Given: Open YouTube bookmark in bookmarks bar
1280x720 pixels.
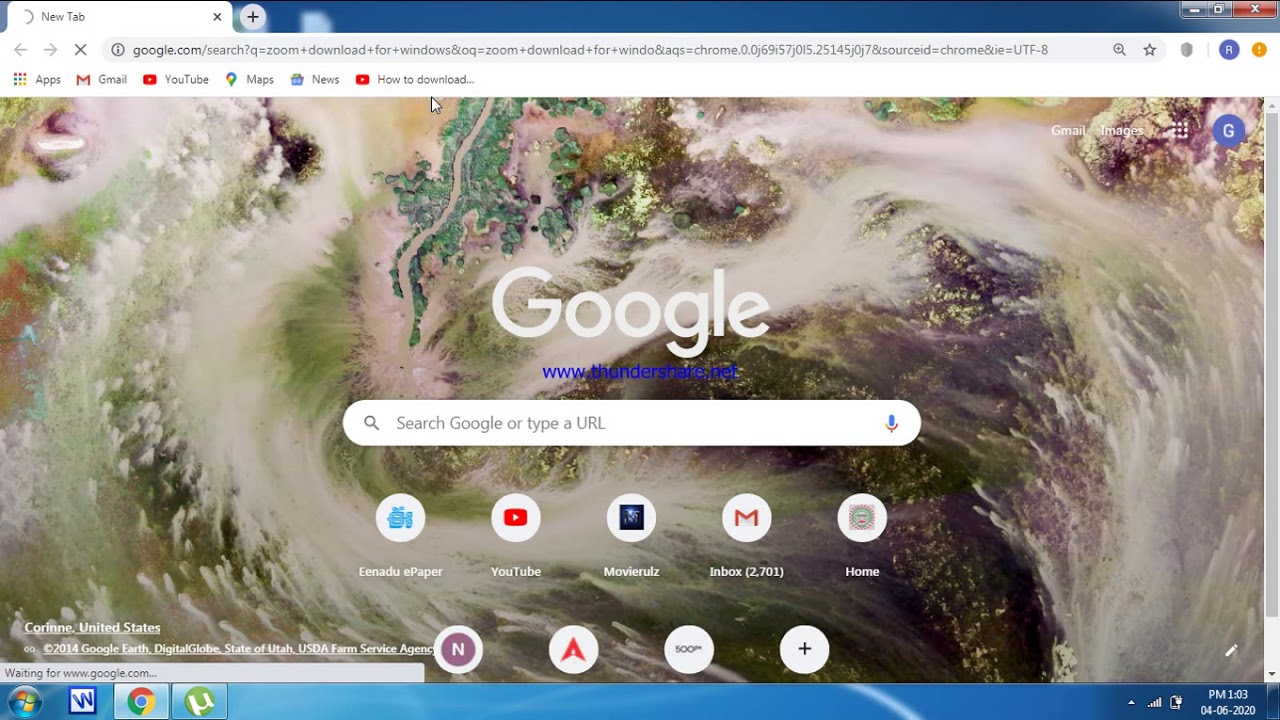Looking at the screenshot, I should (176, 79).
